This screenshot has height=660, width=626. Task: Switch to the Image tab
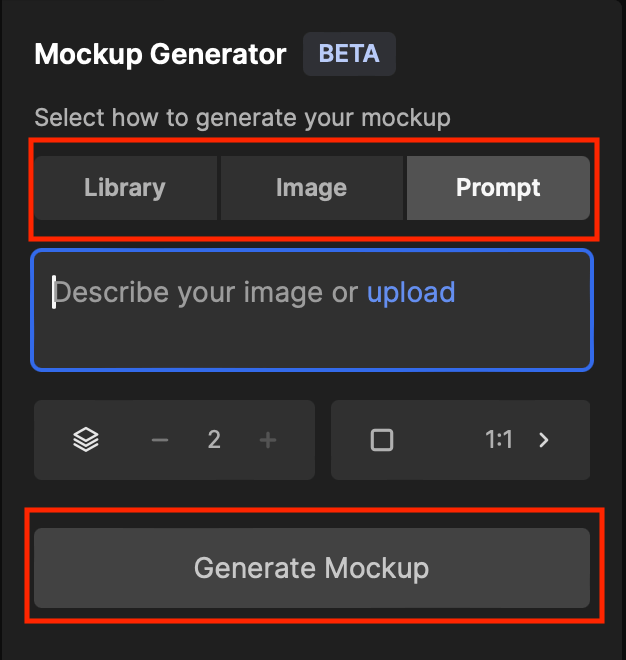point(311,188)
